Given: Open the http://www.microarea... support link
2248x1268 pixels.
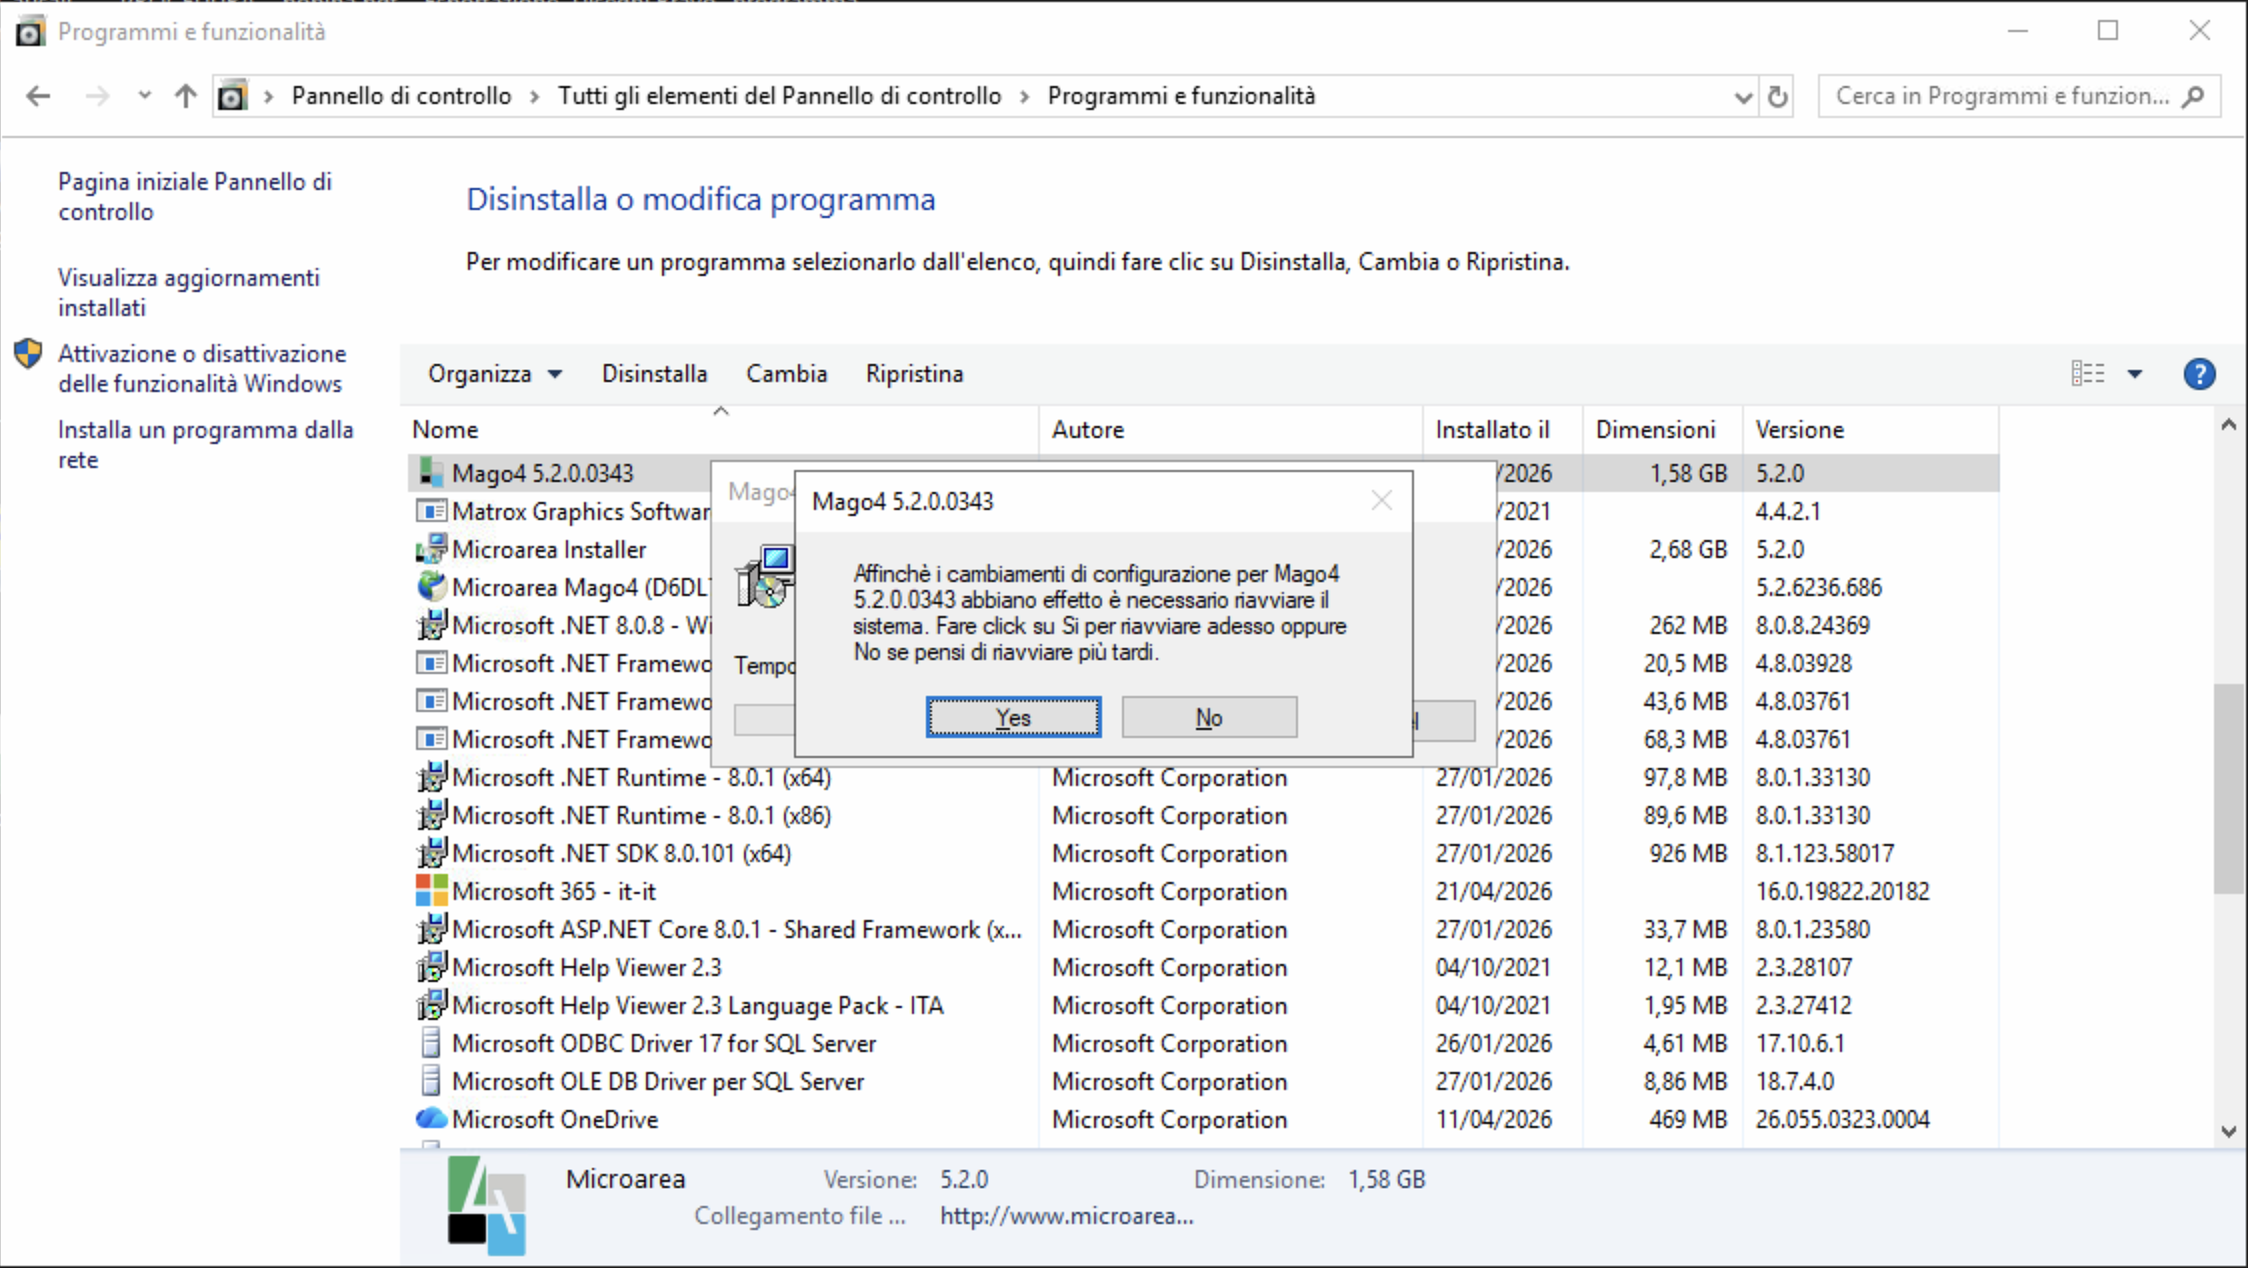Looking at the screenshot, I should pos(1066,1216).
